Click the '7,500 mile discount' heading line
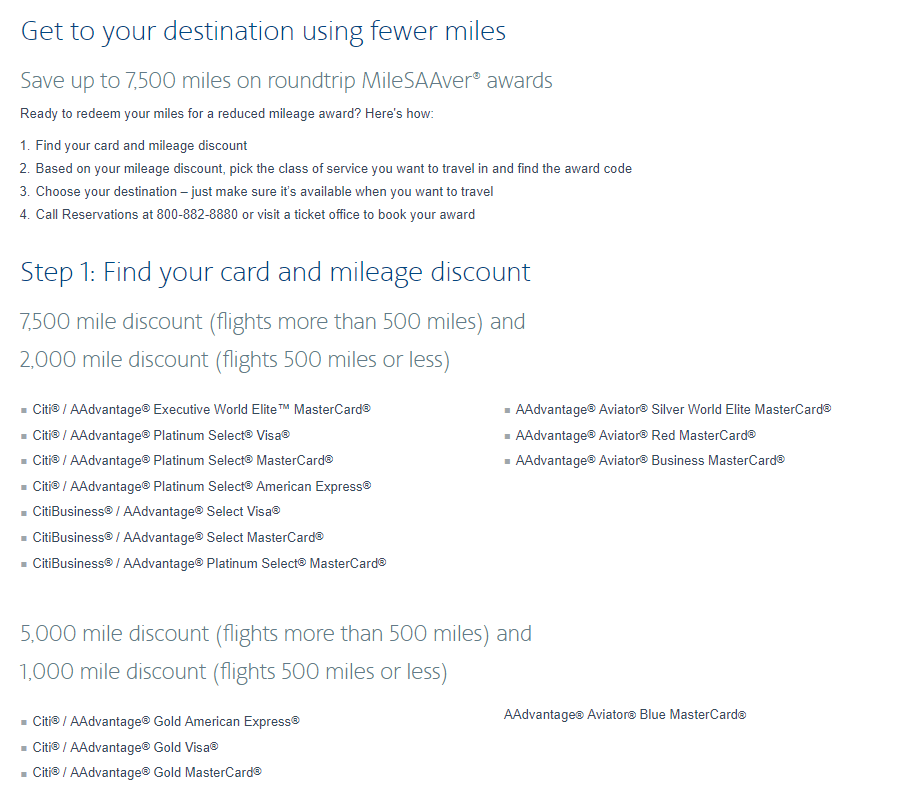This screenshot has width=923, height=795. click(x=272, y=322)
